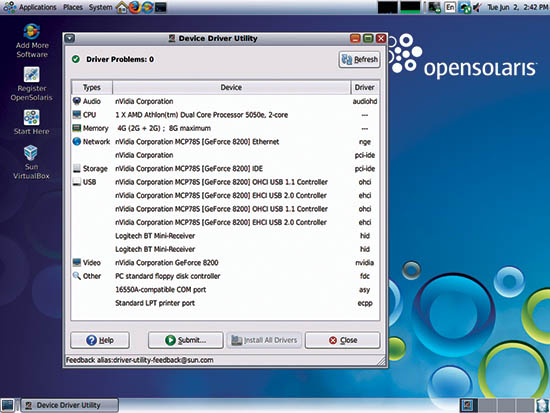Open the Add More Software desktop icon

[32, 40]
